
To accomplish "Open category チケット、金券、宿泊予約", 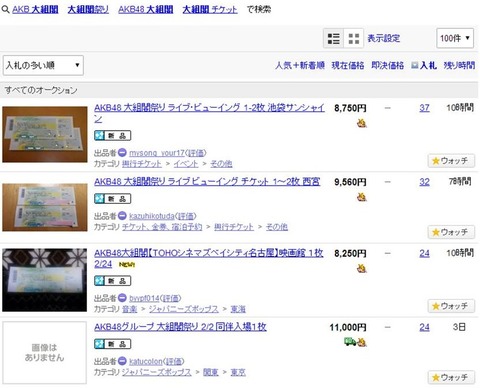I will click(162, 227).
